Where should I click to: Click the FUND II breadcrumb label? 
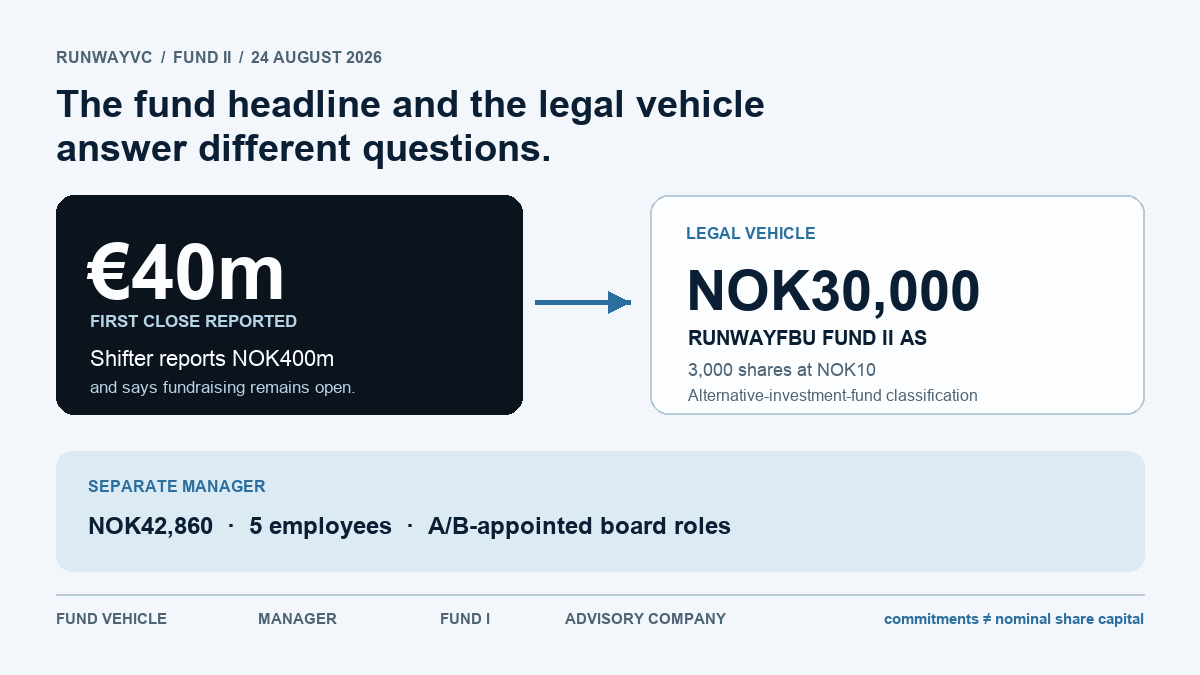click(202, 58)
